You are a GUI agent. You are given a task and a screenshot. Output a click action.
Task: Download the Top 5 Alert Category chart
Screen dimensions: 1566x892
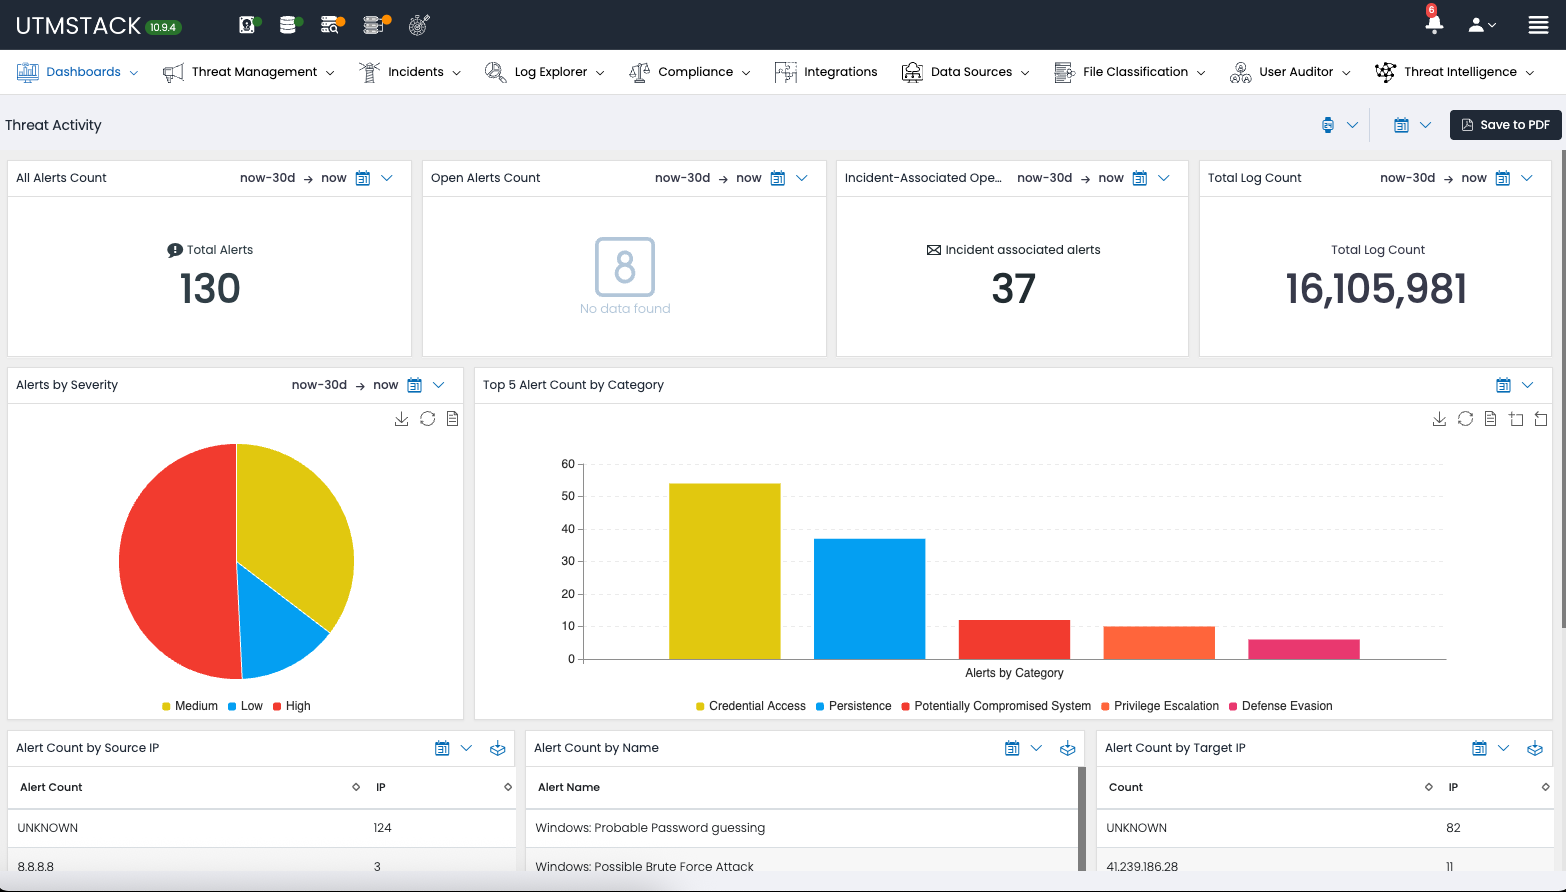click(x=1439, y=419)
